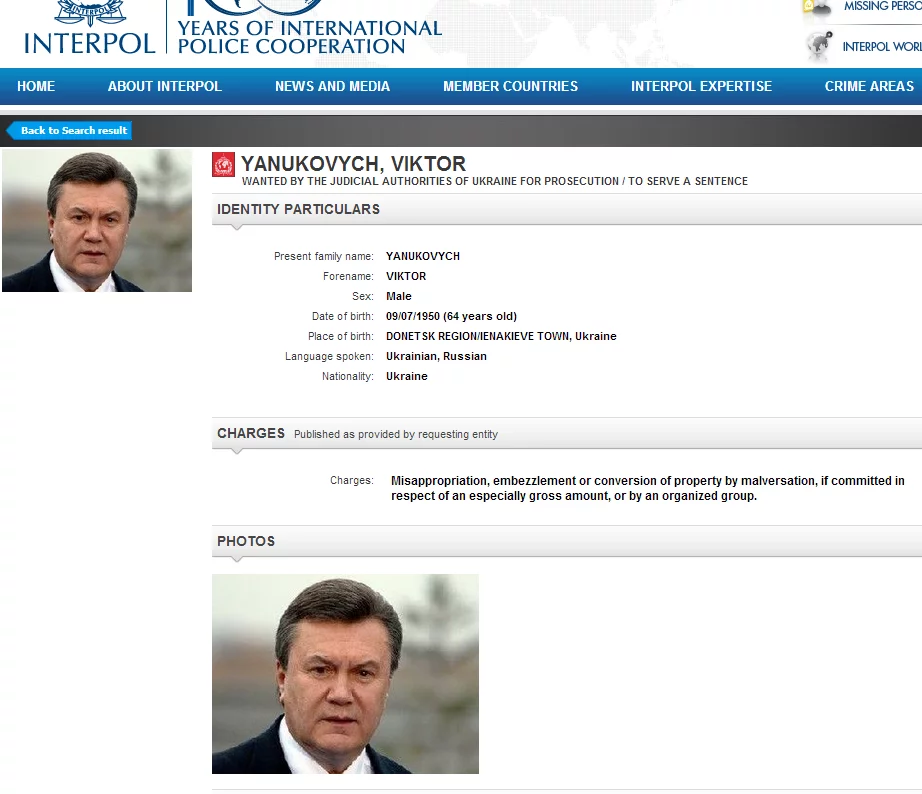Click Back to Search result button
This screenshot has height=794, width=922.
69,131
